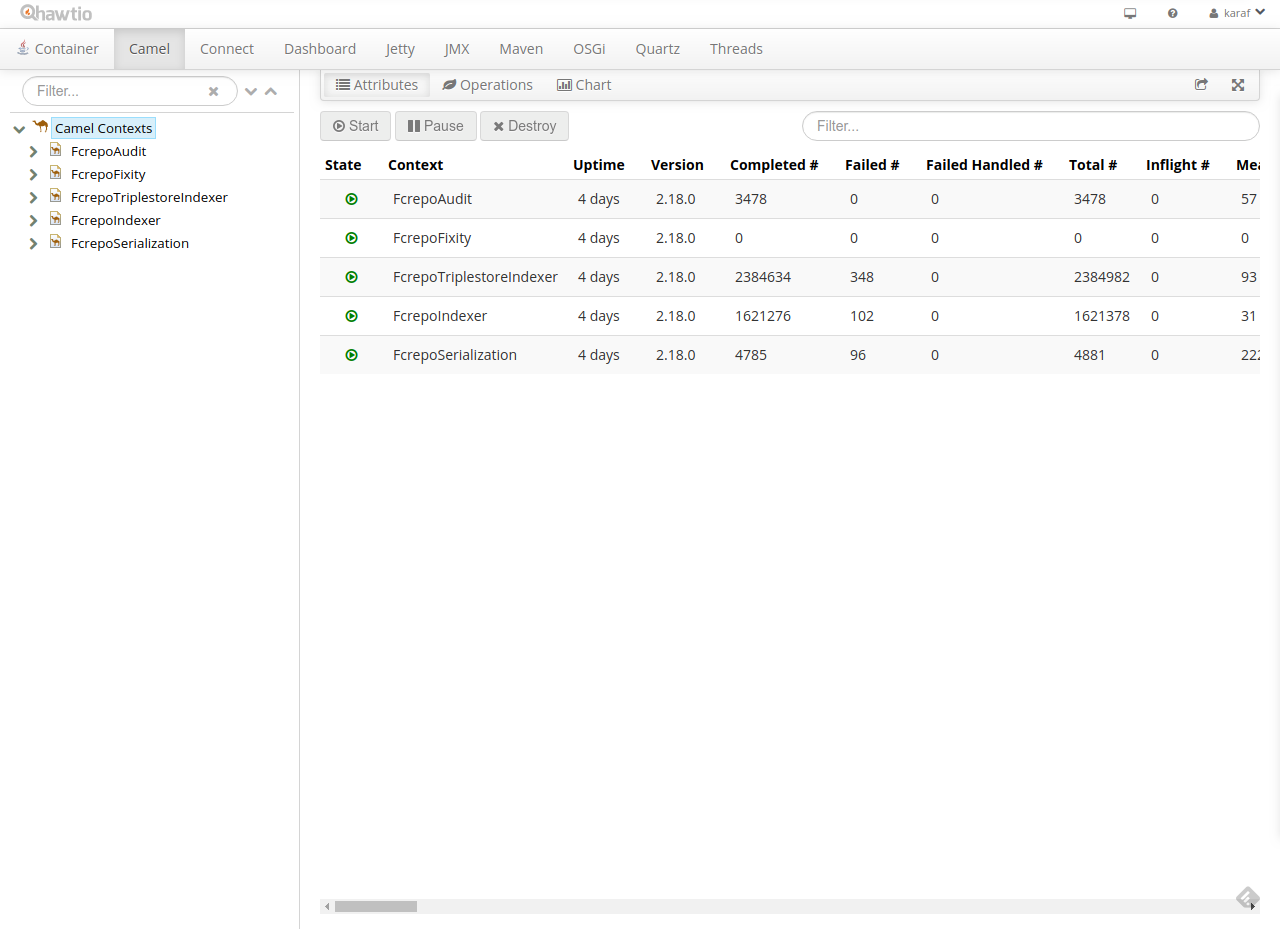Click the FcrepoTriplestoreIndexer context icon in tree
The height and width of the screenshot is (929, 1280).
pyautogui.click(x=56, y=196)
